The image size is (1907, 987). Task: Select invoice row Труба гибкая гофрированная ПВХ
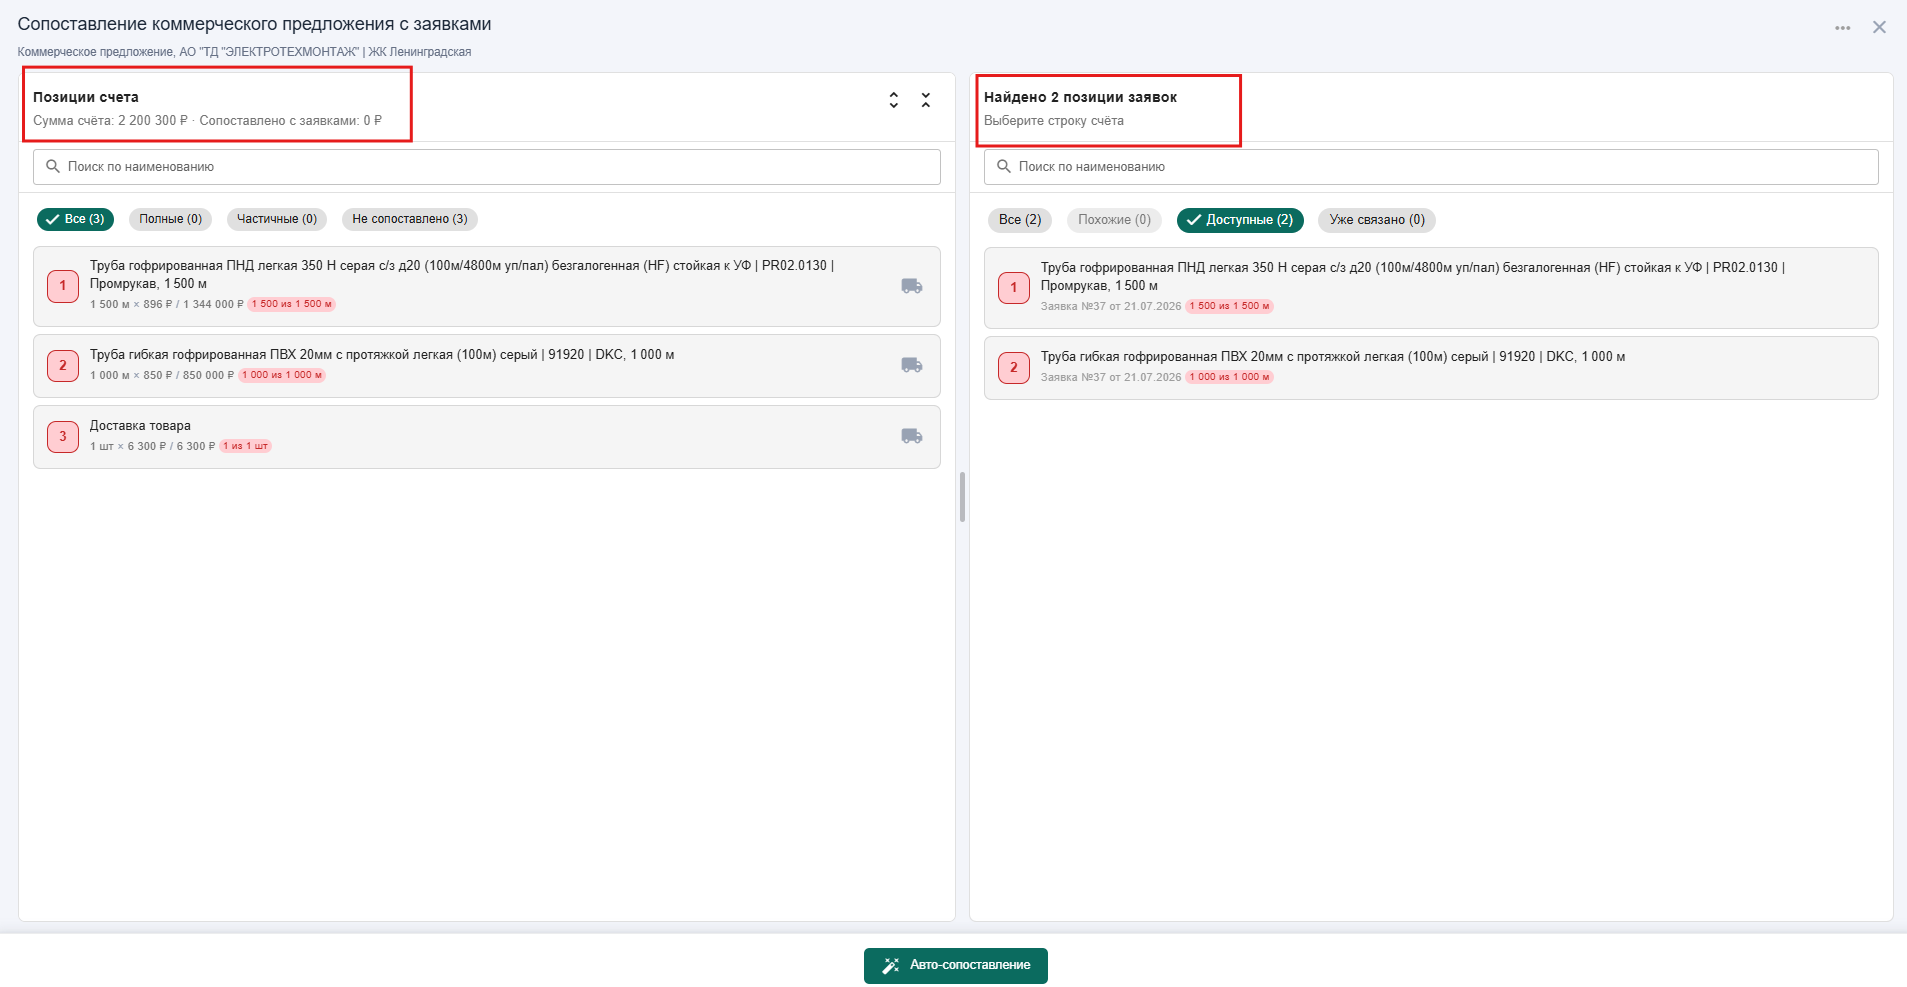(x=487, y=366)
